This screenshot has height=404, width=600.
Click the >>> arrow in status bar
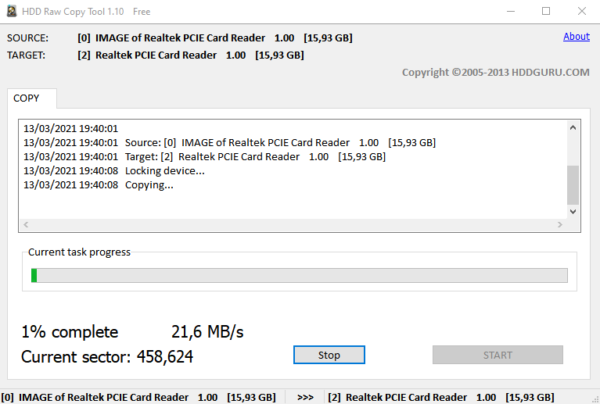pos(305,397)
